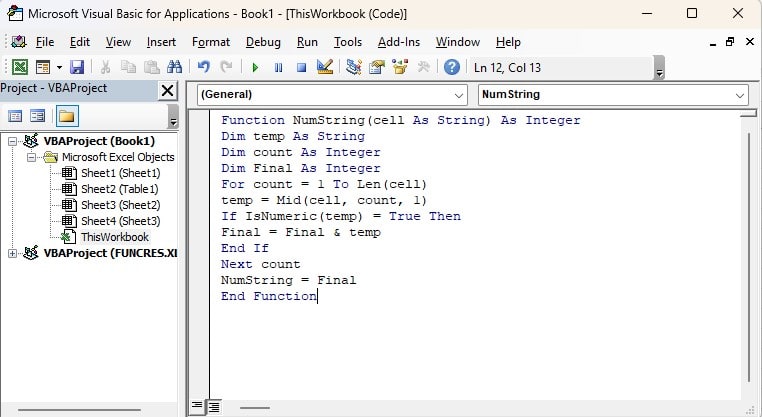Viewport: 762px width, 417px height.
Task: Click the VBA icon left of File menu
Action: (x=18, y=42)
